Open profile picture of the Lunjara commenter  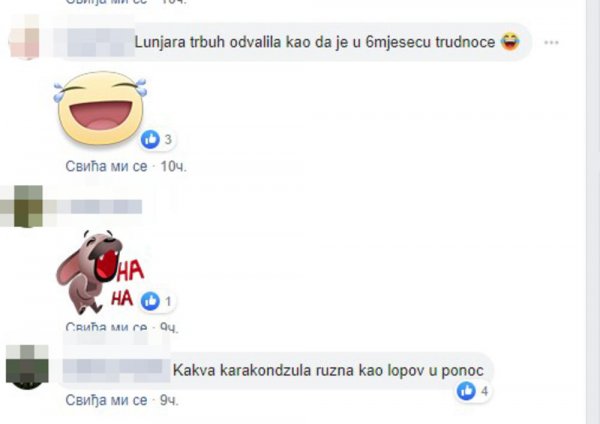[x=24, y=38]
